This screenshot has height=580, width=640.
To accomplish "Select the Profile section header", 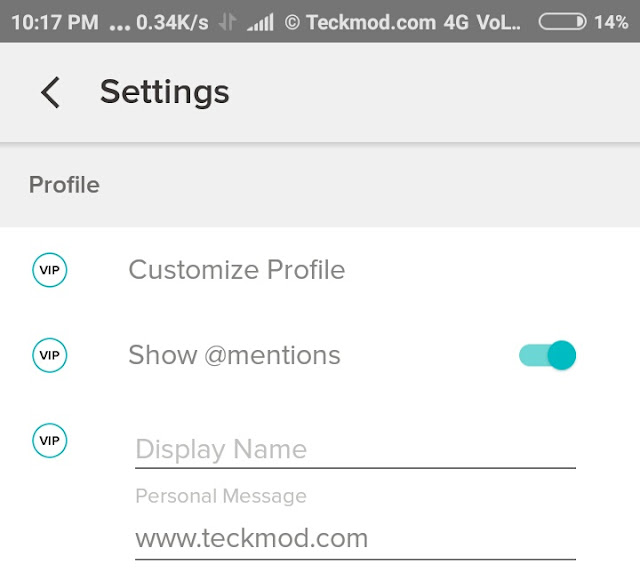I will tap(64, 185).
